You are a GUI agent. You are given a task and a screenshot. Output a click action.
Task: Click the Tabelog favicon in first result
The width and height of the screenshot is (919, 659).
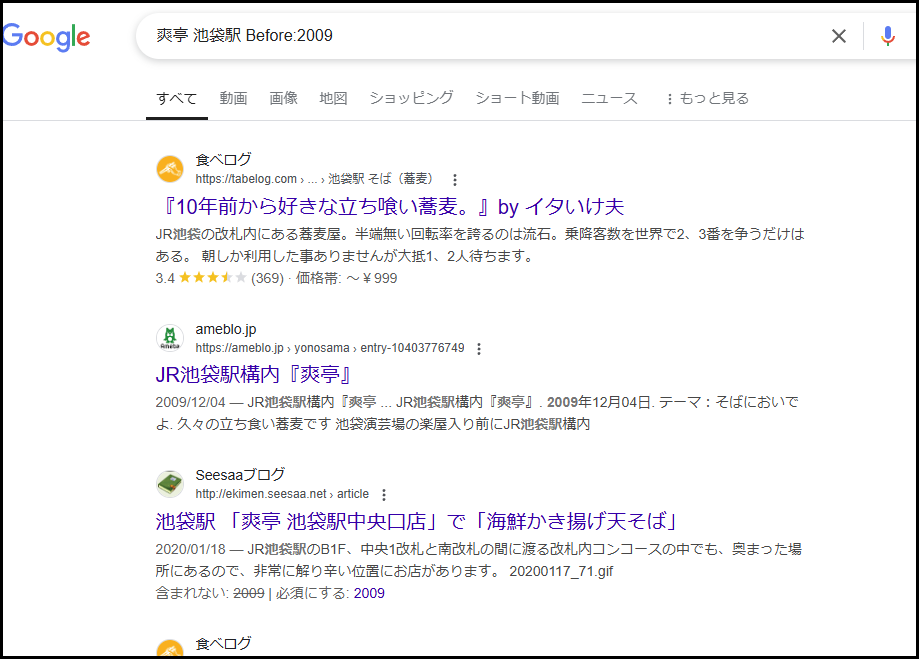(170, 169)
